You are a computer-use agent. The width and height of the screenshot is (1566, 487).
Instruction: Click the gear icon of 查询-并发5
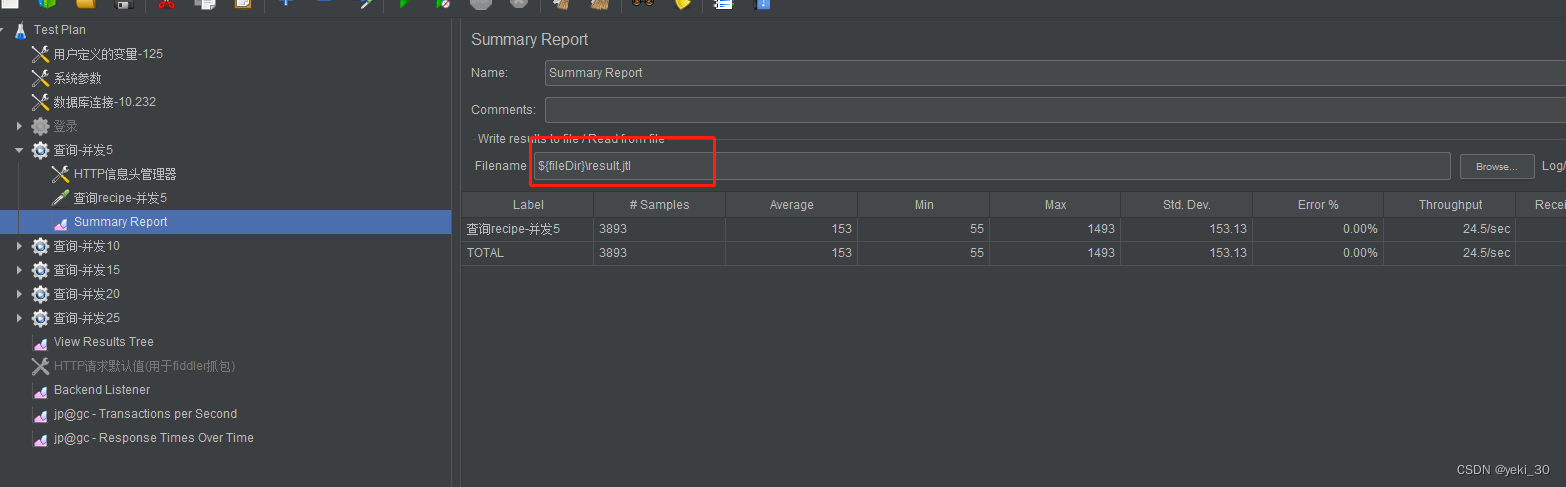coord(40,150)
